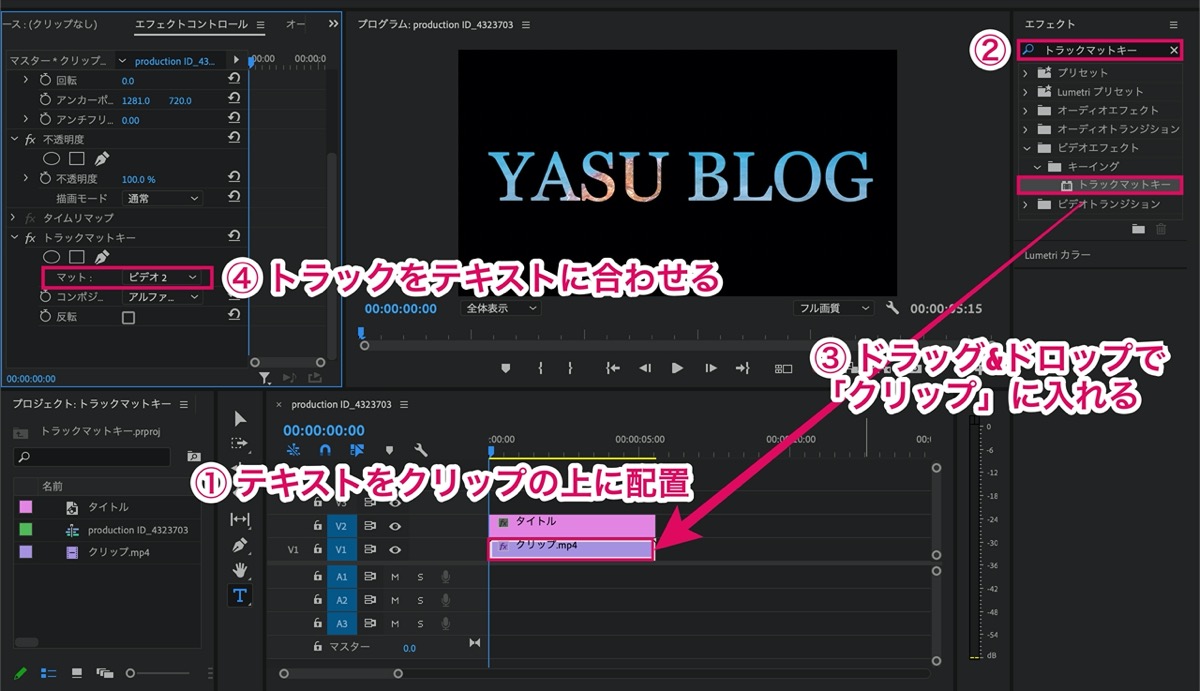Add marker button in Program monitor
The image size is (1200, 691).
tap(505, 368)
